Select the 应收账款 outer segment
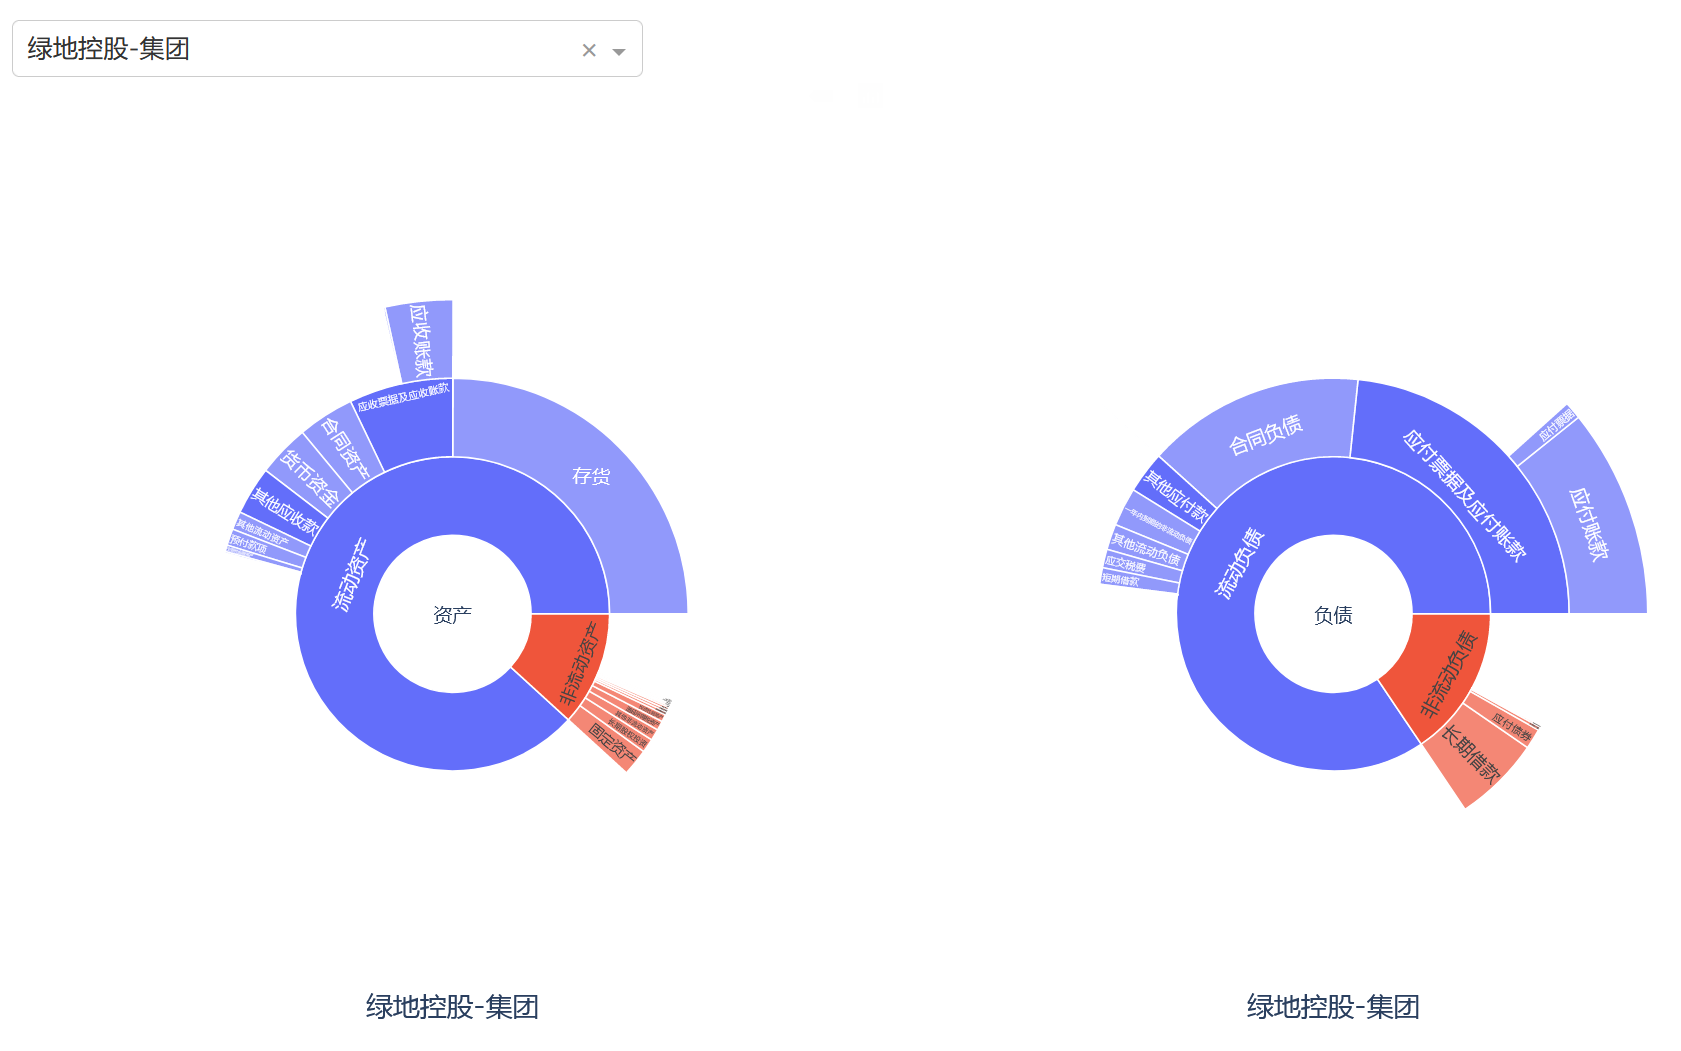 click(422, 341)
